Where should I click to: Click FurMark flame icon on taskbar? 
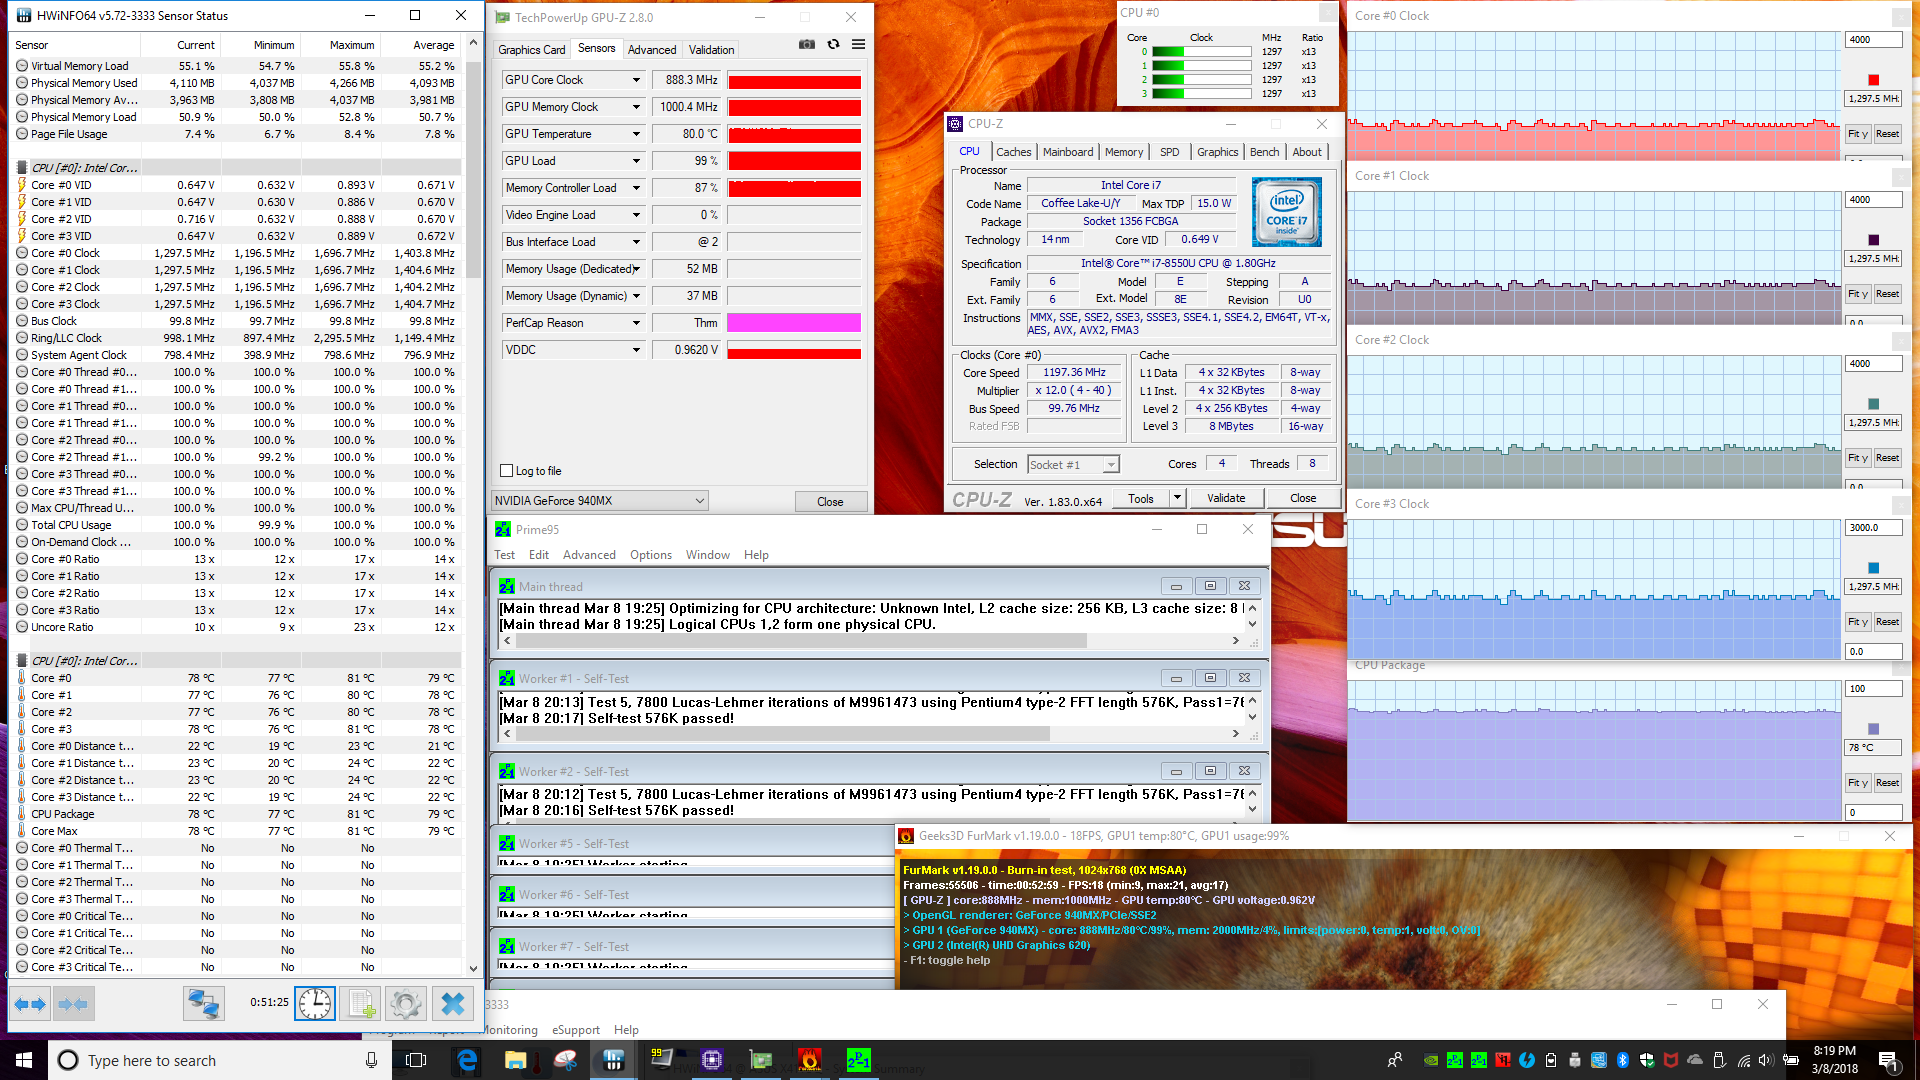coord(810,1060)
